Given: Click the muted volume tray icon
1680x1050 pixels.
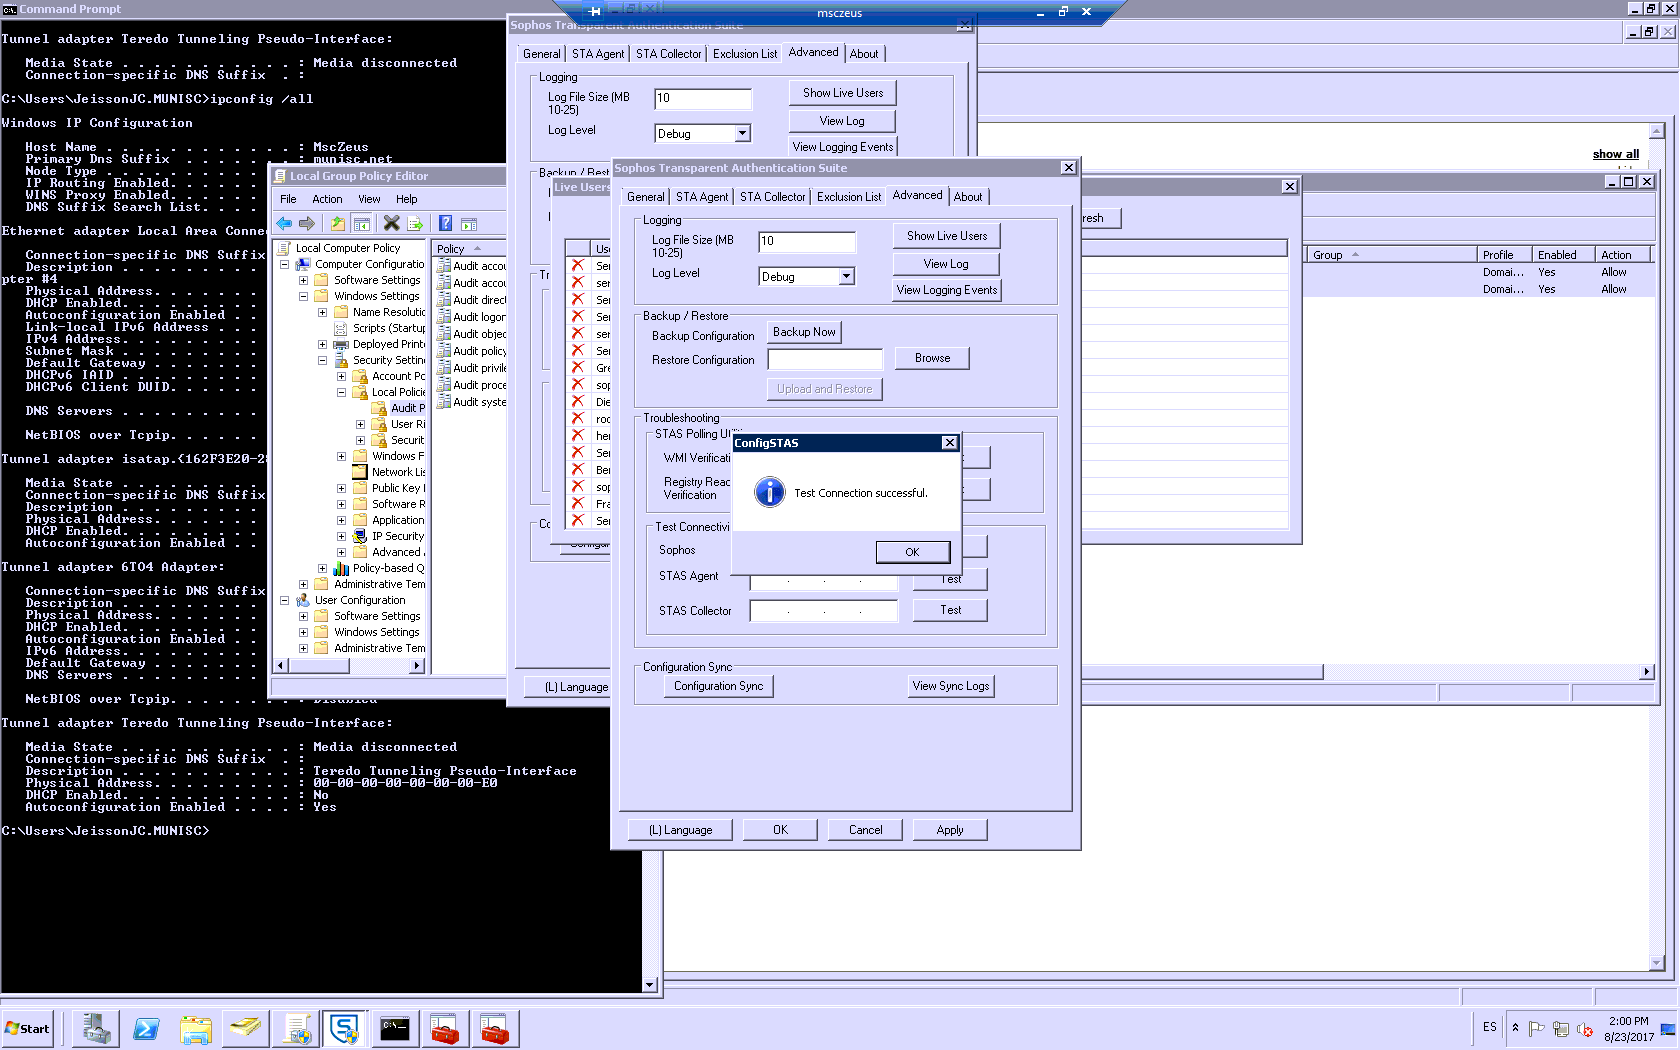Looking at the screenshot, I should (1585, 1028).
